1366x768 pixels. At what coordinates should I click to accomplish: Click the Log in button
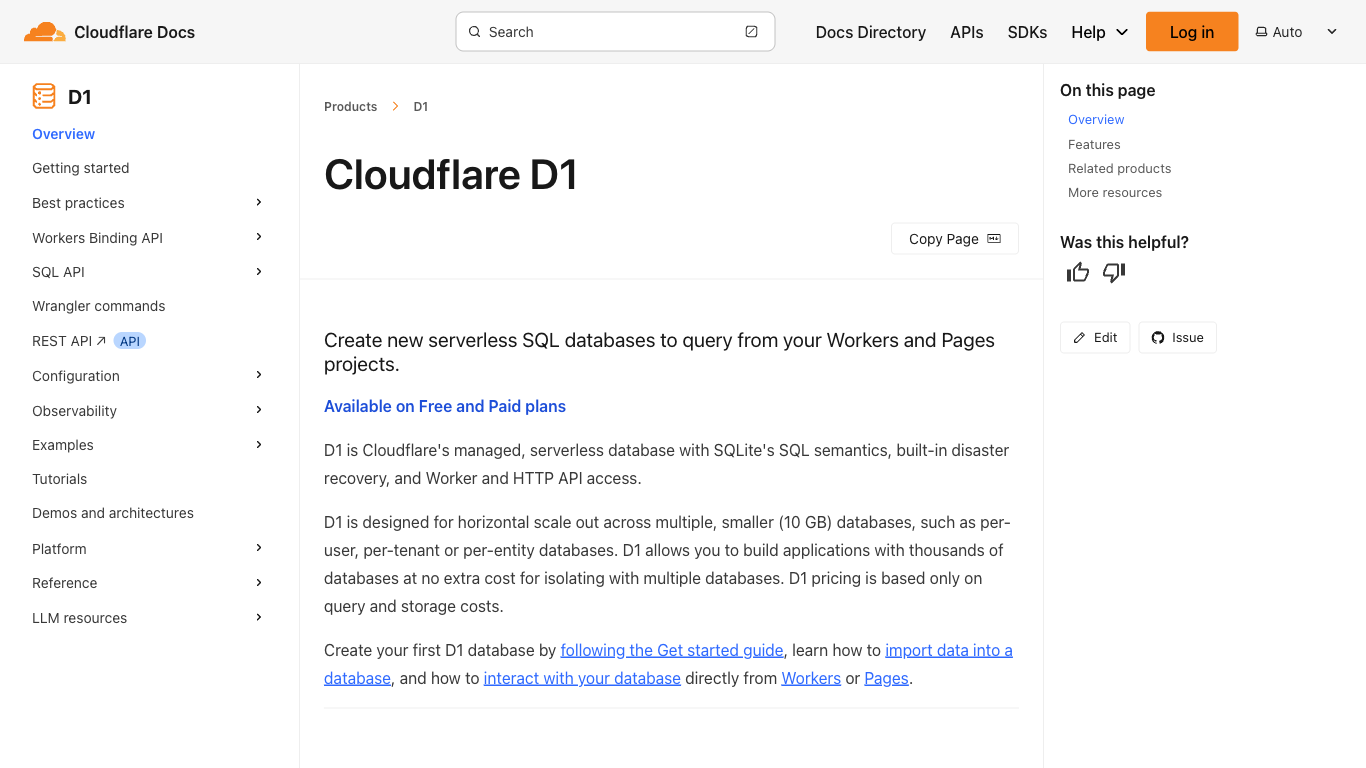point(1192,32)
